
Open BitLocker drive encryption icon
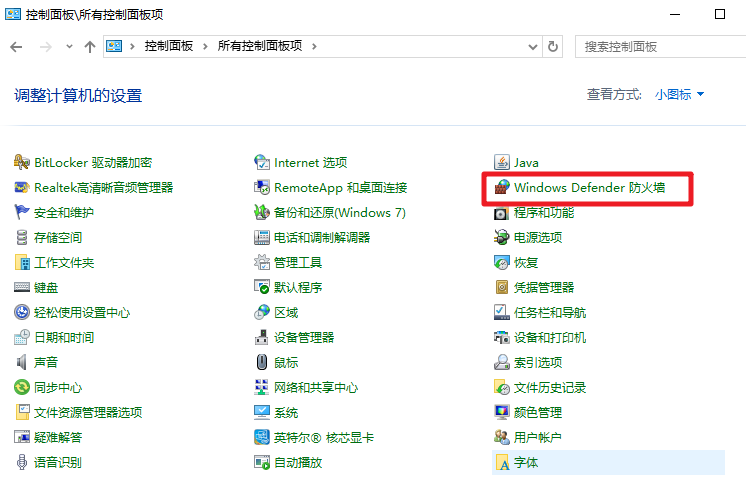pos(22,163)
